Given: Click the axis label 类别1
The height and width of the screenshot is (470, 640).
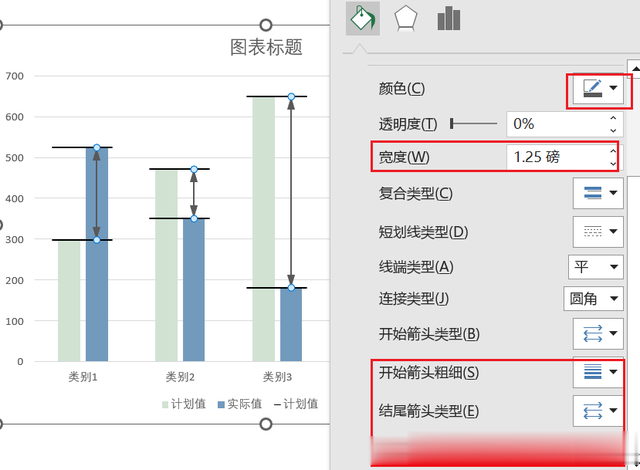Looking at the screenshot, I should tap(83, 377).
